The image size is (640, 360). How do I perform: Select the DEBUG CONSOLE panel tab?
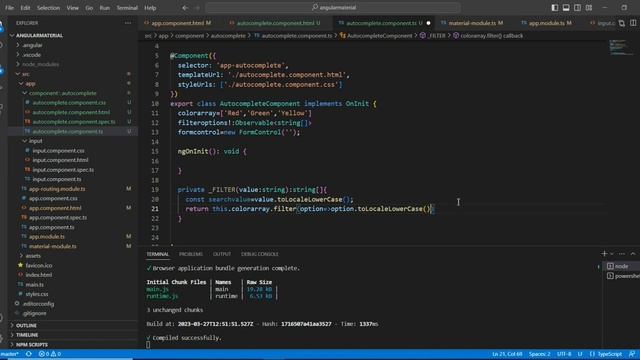pyautogui.click(x=260, y=254)
